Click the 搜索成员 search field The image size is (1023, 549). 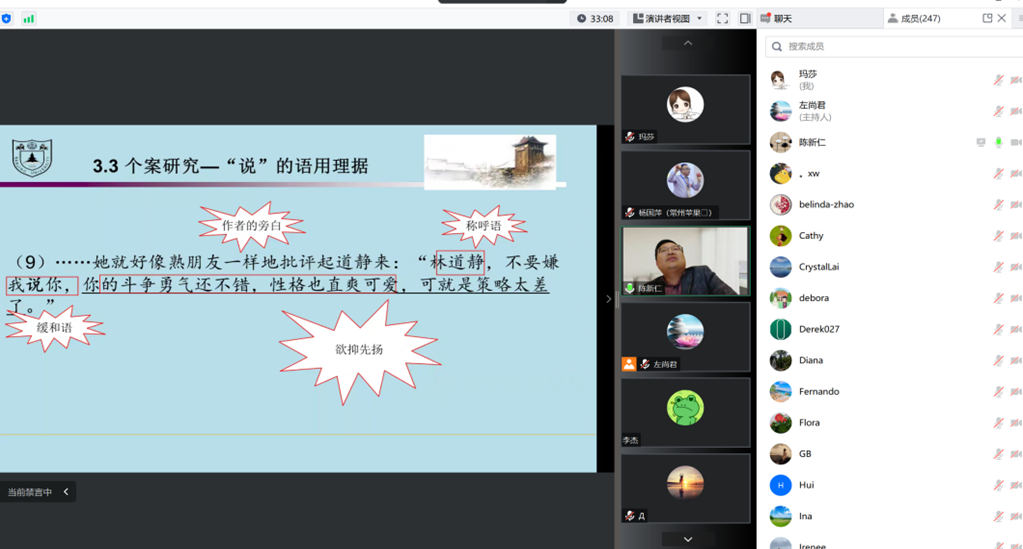click(x=890, y=46)
